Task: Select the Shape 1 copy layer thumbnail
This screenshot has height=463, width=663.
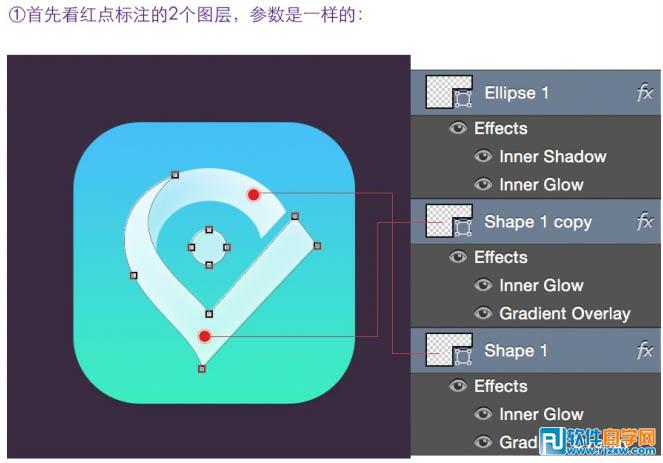Action: tap(449, 221)
